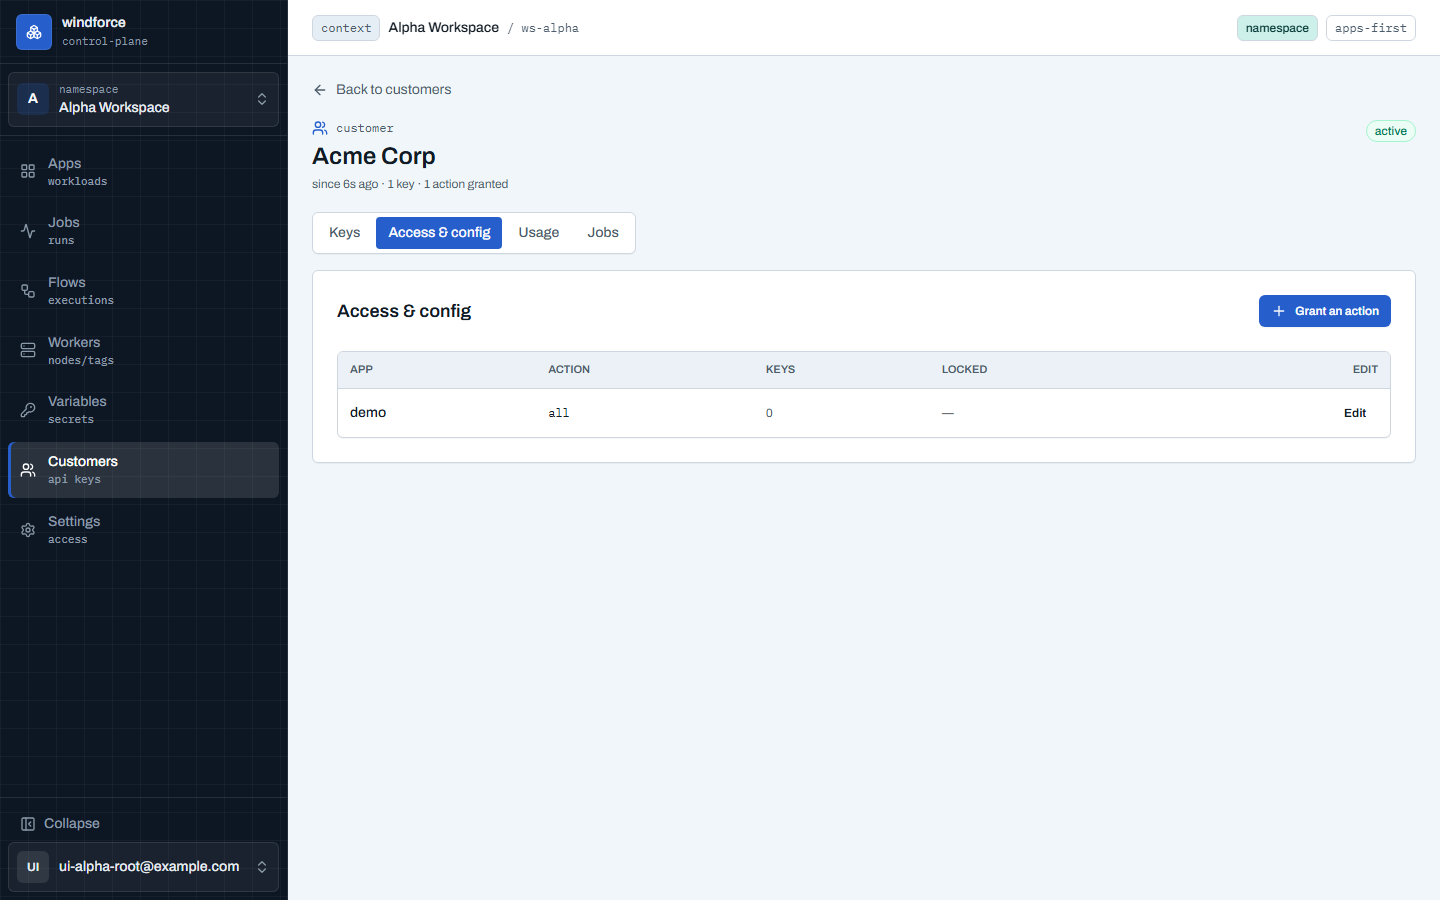Image resolution: width=1440 pixels, height=900 pixels.
Task: Select the Access & config tab
Action: pos(439,233)
